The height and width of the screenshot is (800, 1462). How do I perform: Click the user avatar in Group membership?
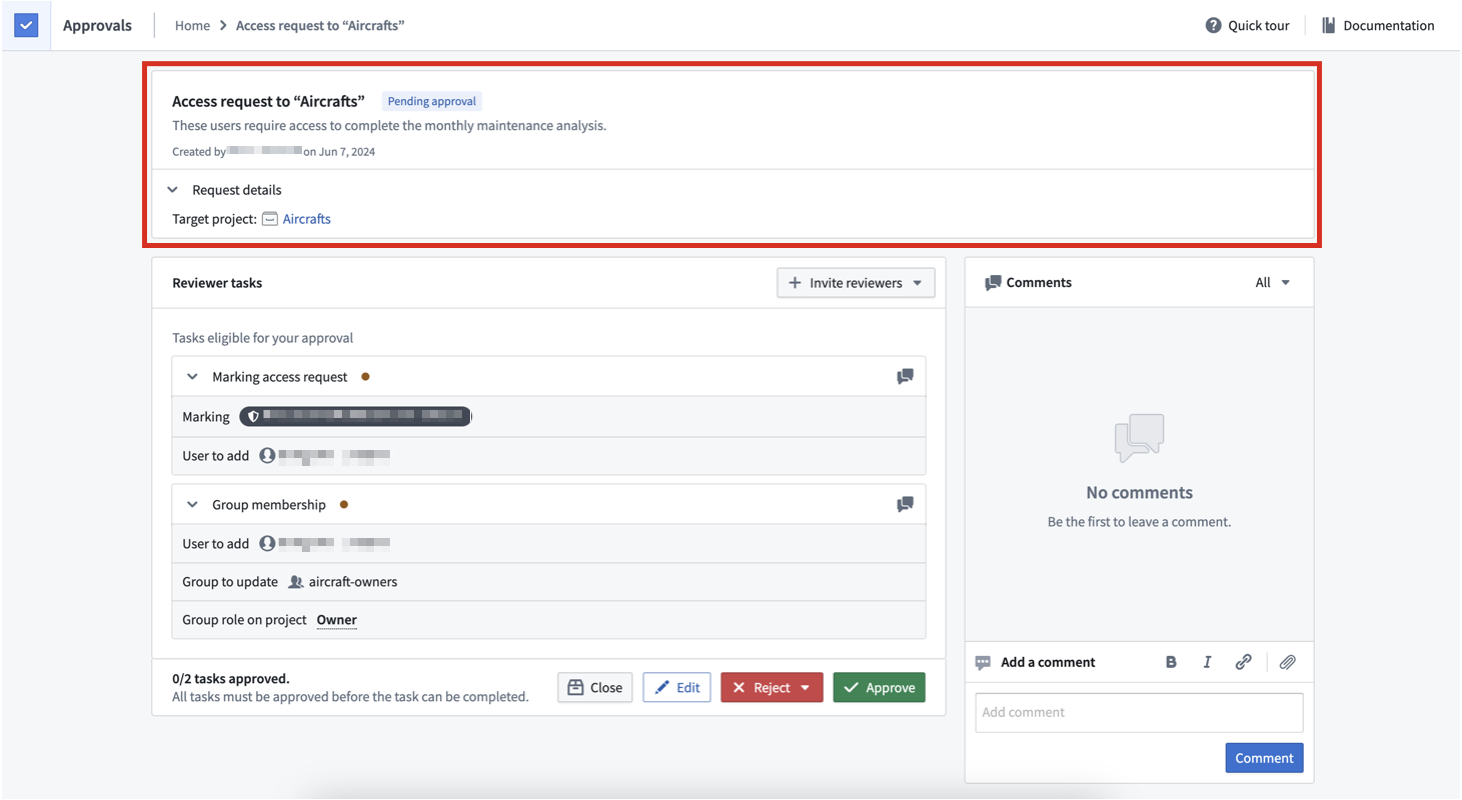[x=267, y=544]
